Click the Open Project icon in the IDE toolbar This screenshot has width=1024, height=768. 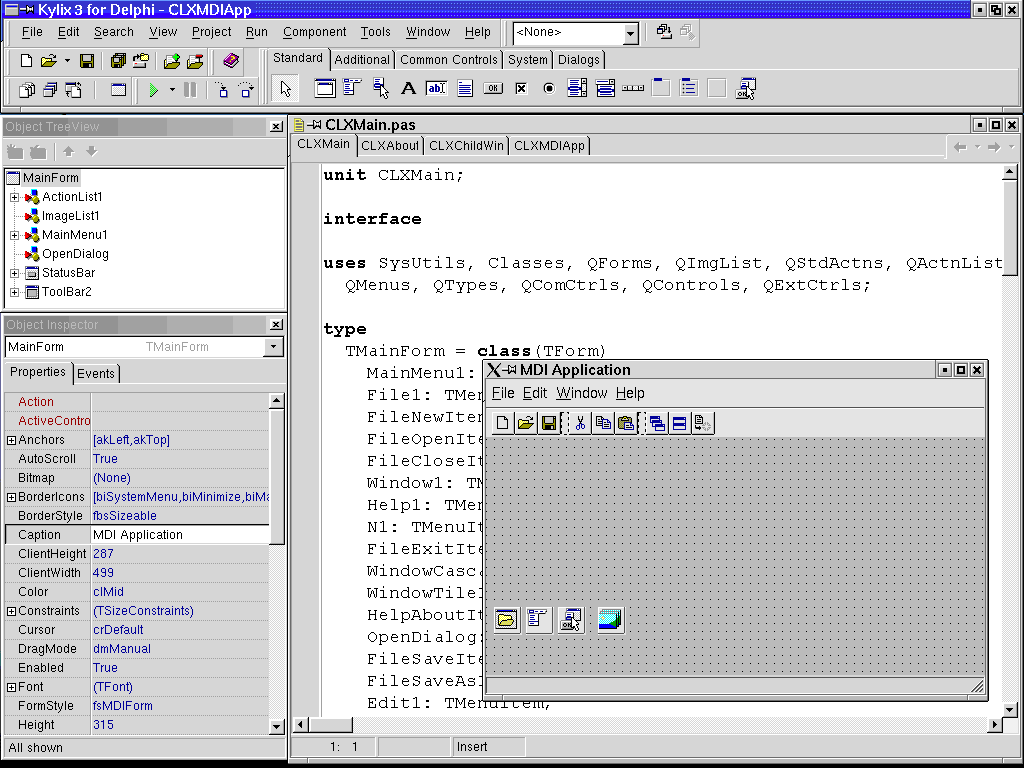point(141,61)
